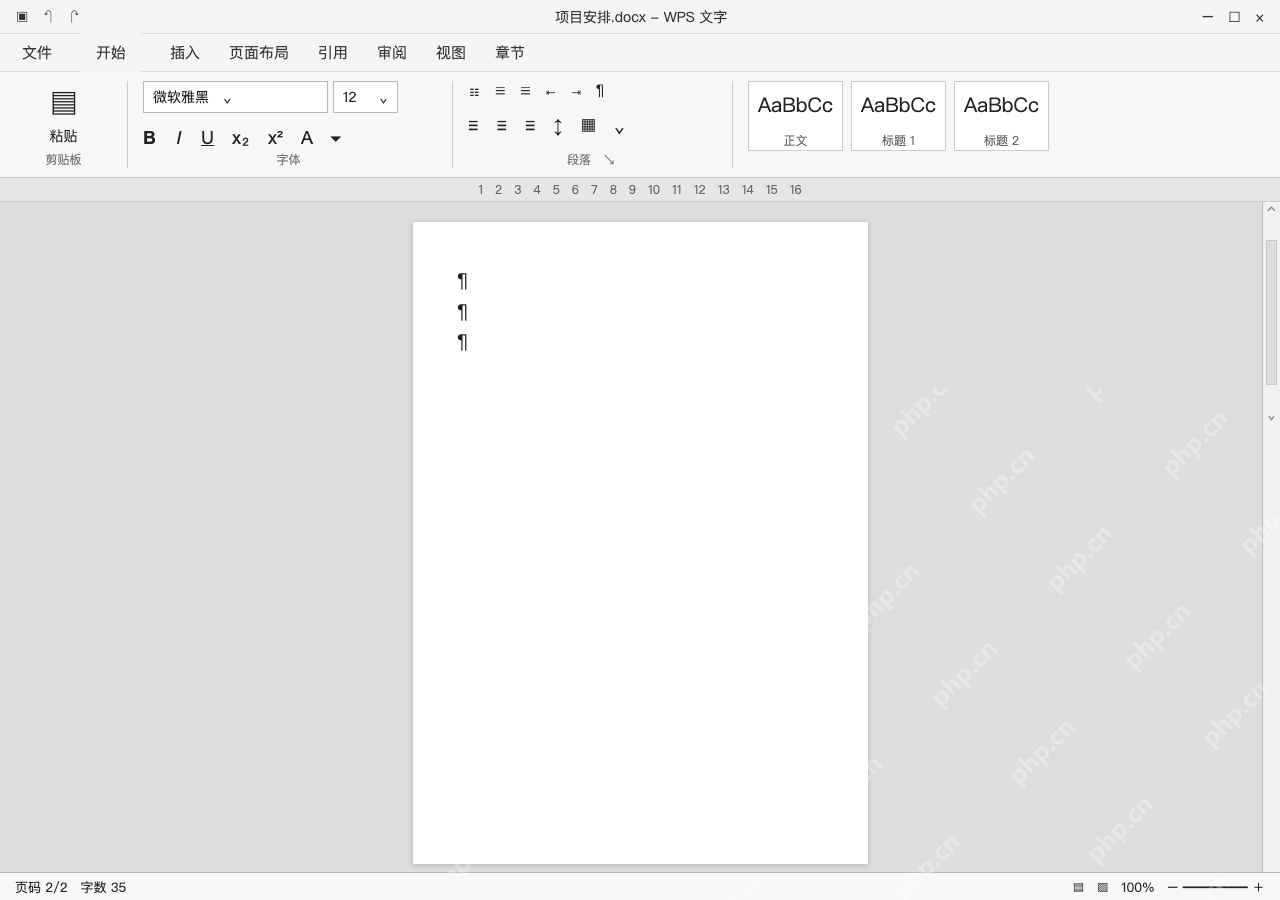
Task: Click the font color A icon
Action: click(x=307, y=138)
